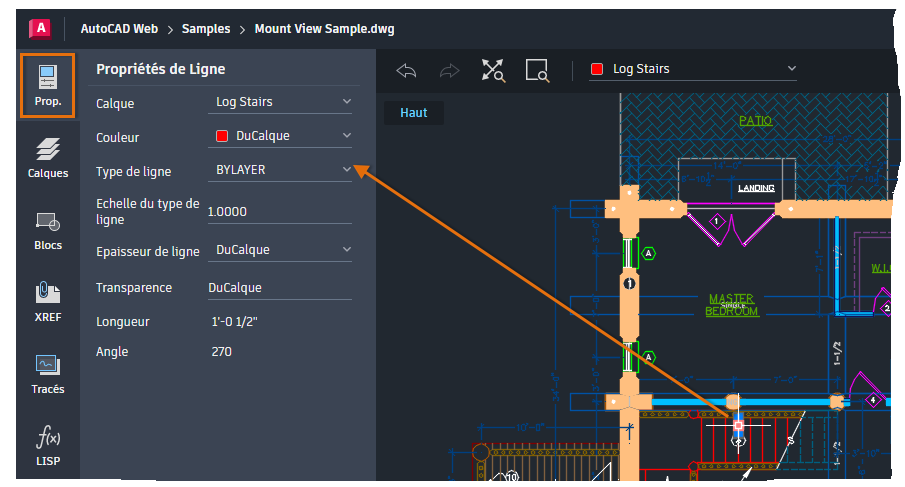Viewport: 905px width, 487px height.
Task: Click Mount View Sample.dwg breadcrumb
Action: [x=324, y=29]
